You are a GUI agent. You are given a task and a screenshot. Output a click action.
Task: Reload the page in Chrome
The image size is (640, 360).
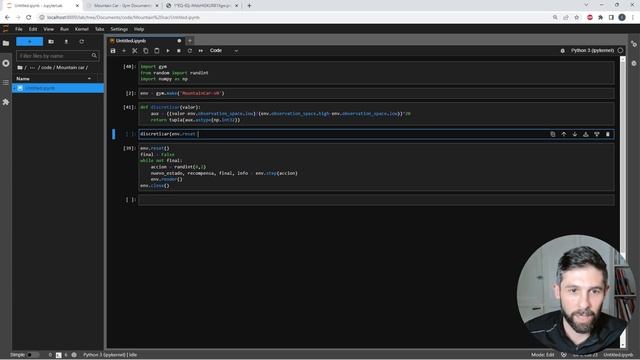point(29,18)
